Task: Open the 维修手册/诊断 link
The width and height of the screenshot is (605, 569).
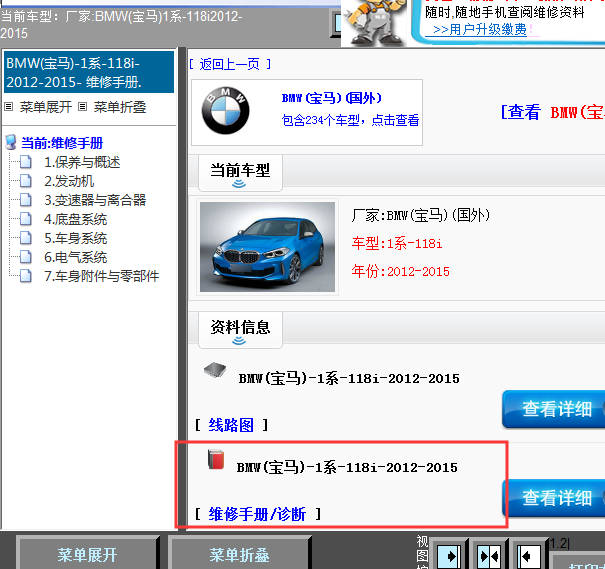Action: tap(257, 514)
